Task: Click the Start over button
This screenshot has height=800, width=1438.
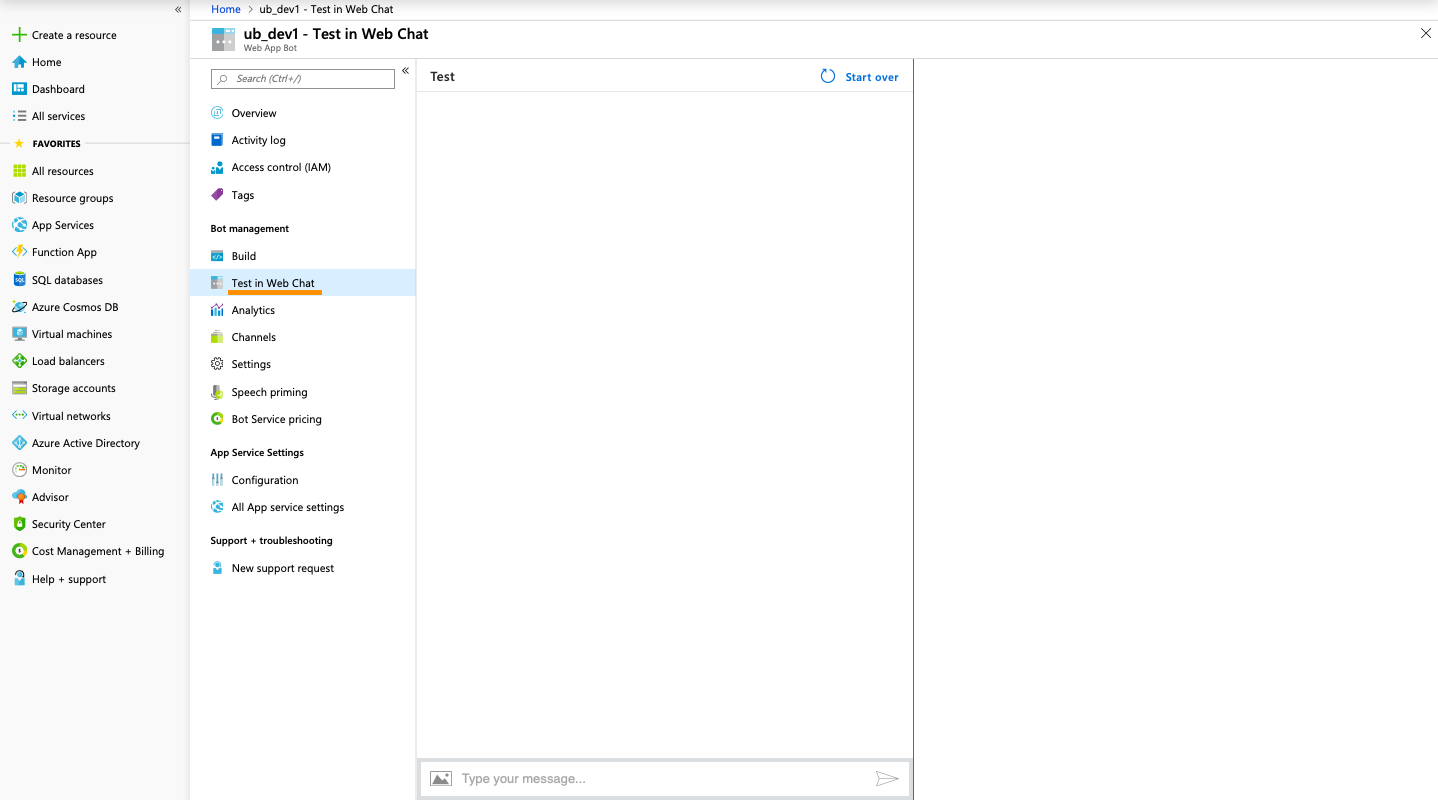Action: tap(860, 77)
